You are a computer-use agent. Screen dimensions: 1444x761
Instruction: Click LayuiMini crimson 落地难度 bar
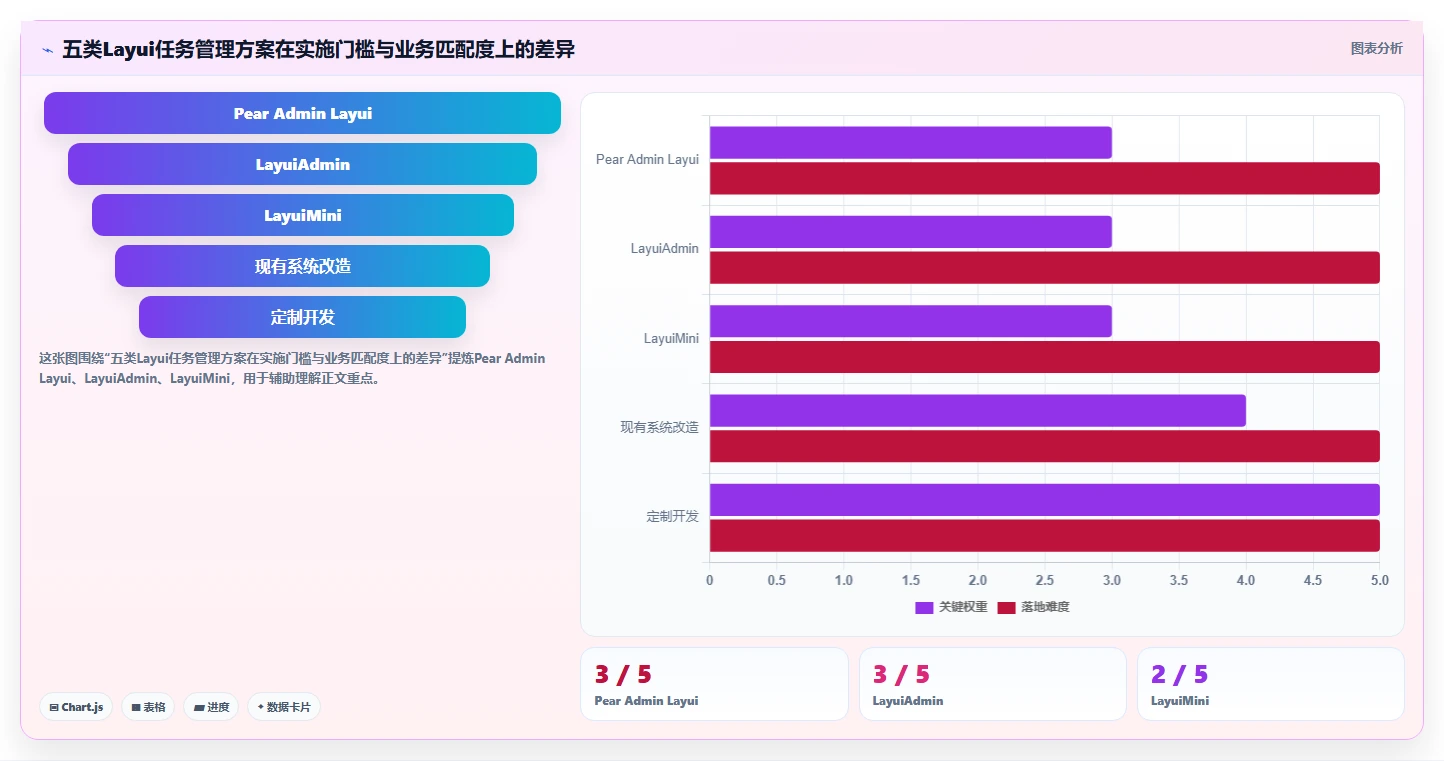(1044, 357)
